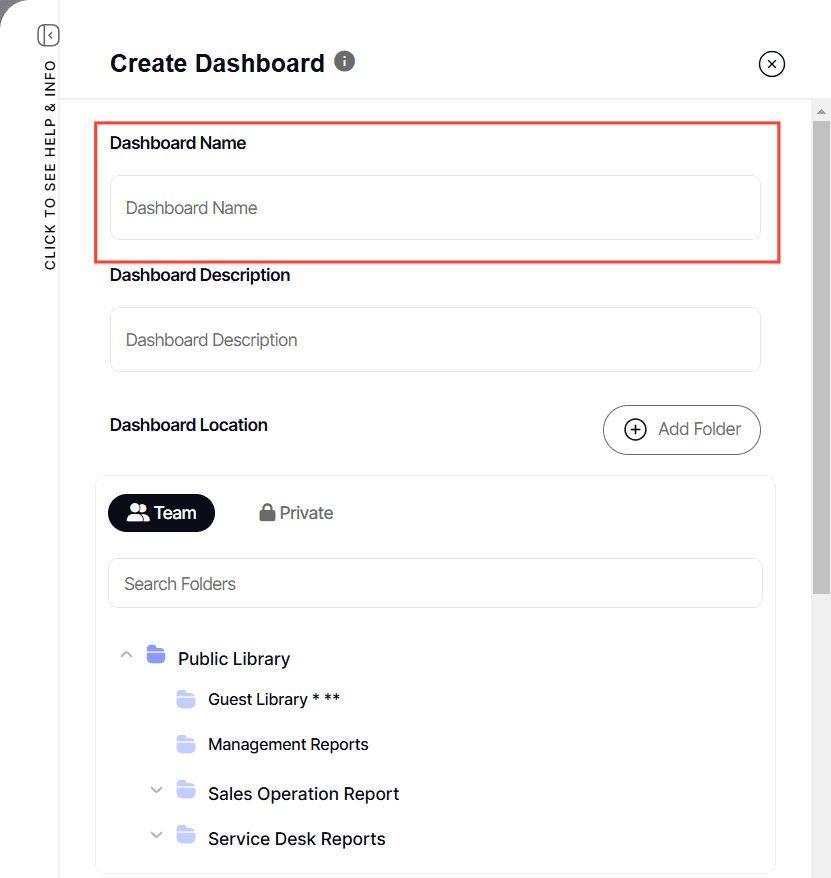The height and width of the screenshot is (878, 831).
Task: Expand the Sales Operation Report folder
Action: click(156, 790)
